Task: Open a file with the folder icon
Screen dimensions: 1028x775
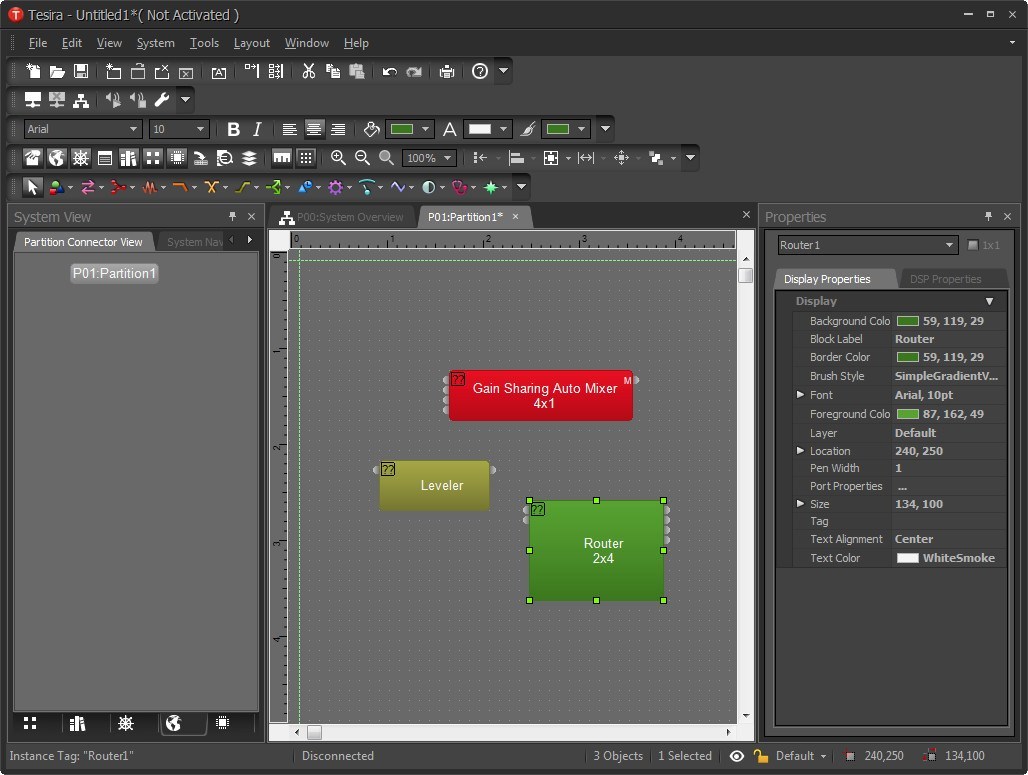Action: pos(57,71)
